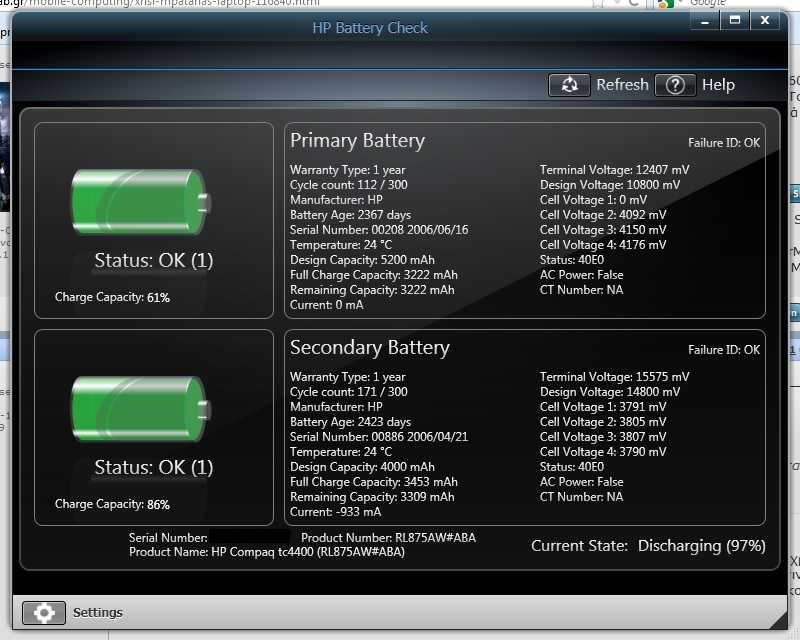
Task: Click Remaining Capacity: 3309 mAh
Action: [372, 497]
